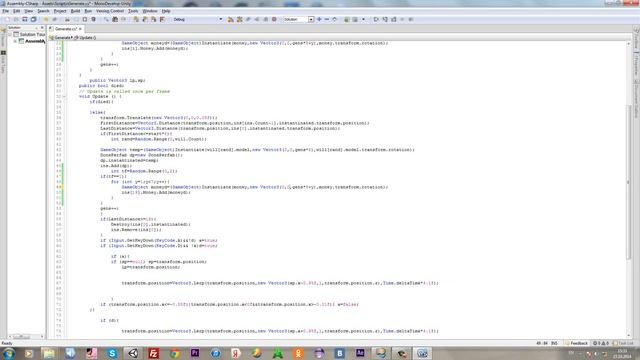Open the Solution combo box in toolbar
This screenshot has width=640, height=360.
tap(298, 19)
